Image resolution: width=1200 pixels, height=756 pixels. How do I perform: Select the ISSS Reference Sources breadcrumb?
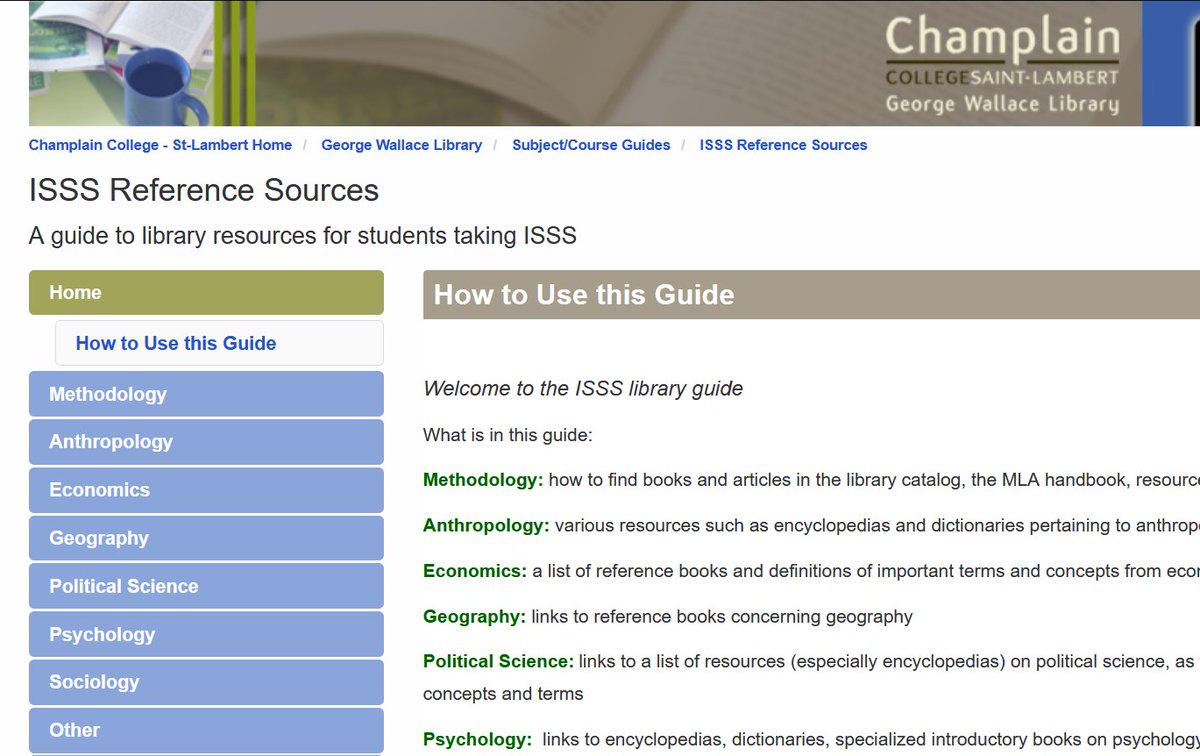coord(783,144)
